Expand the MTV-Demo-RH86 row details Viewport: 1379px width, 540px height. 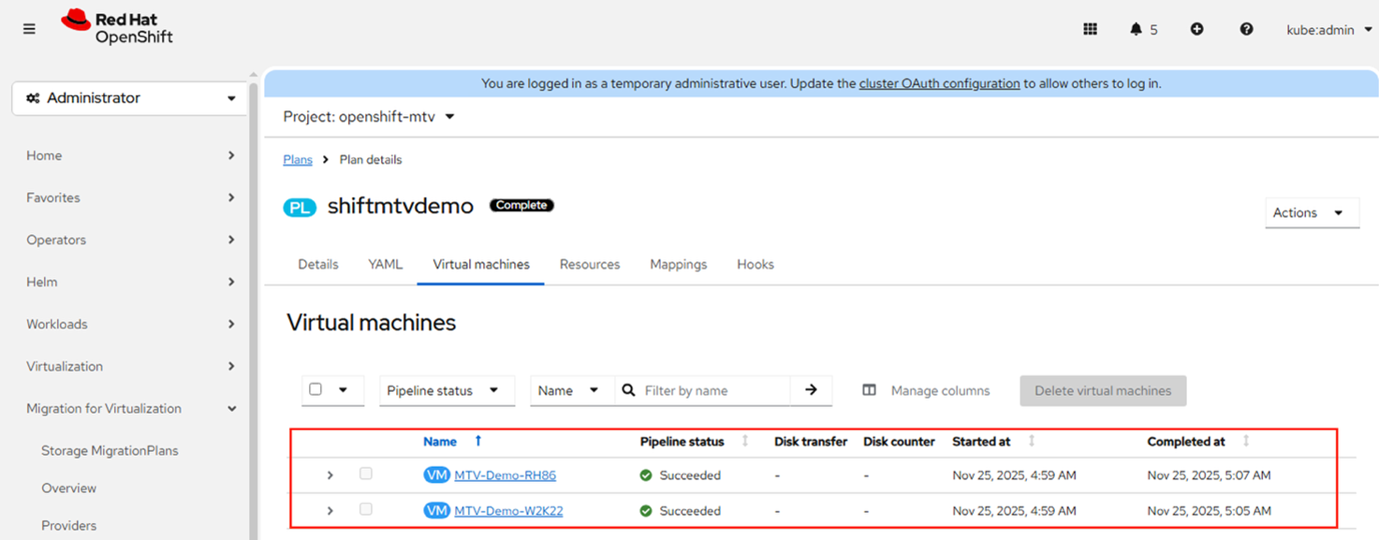[x=330, y=475]
